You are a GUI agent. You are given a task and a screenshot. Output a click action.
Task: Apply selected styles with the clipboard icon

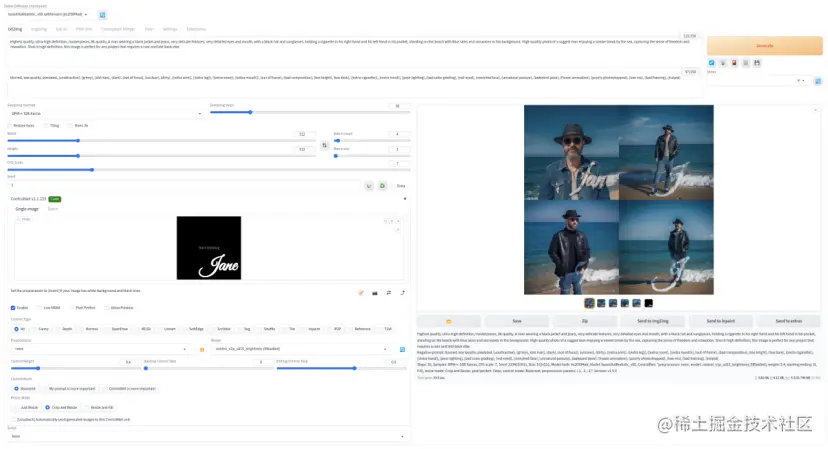[x=746, y=63]
